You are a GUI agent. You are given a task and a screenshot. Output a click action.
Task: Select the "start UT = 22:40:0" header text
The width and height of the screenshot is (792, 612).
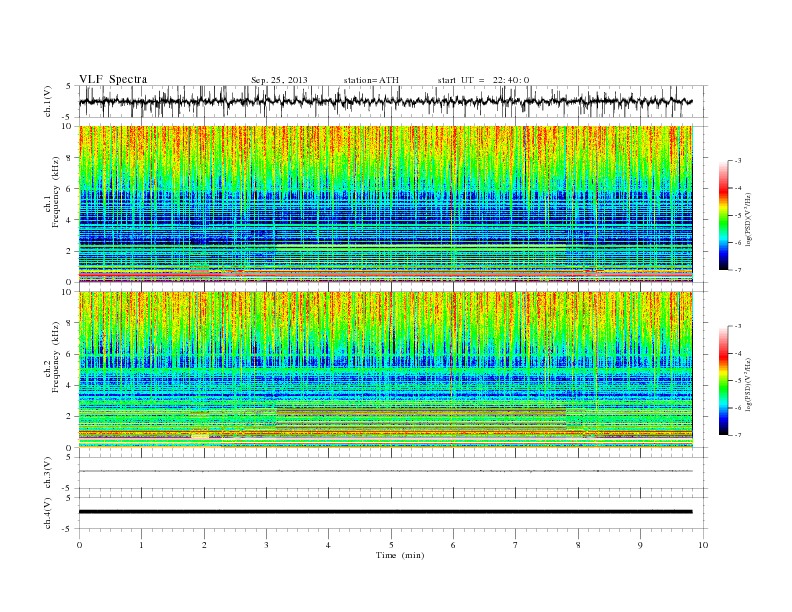[483, 80]
